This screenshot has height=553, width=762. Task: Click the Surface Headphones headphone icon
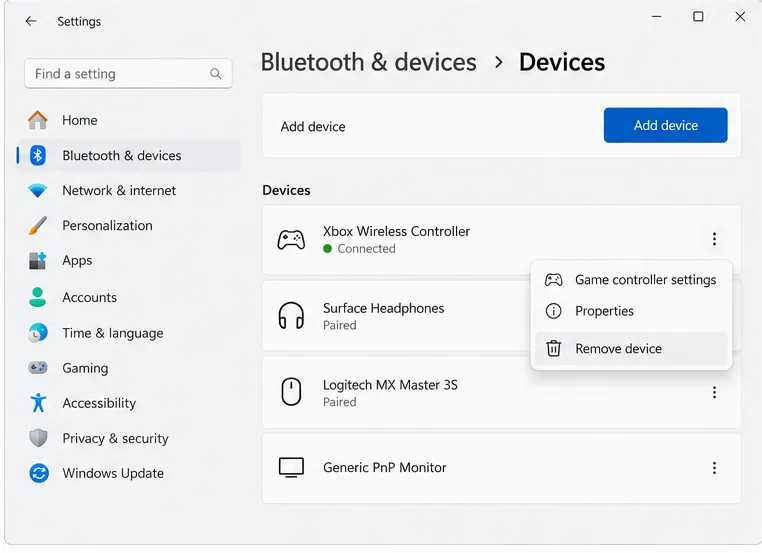coord(291,316)
